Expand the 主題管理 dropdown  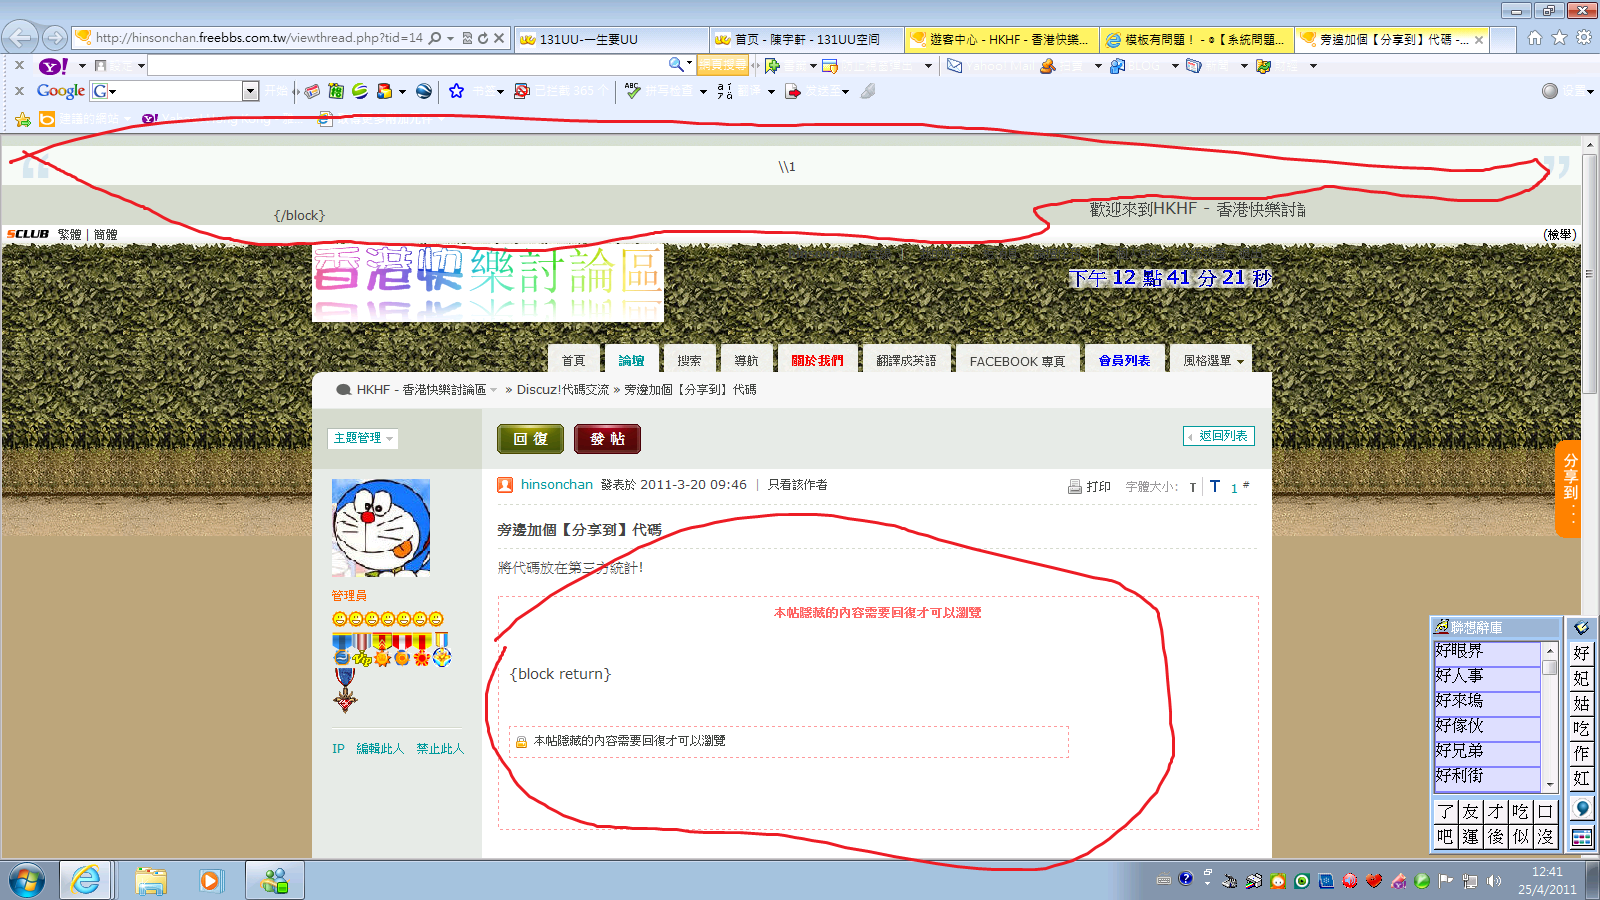(363, 438)
